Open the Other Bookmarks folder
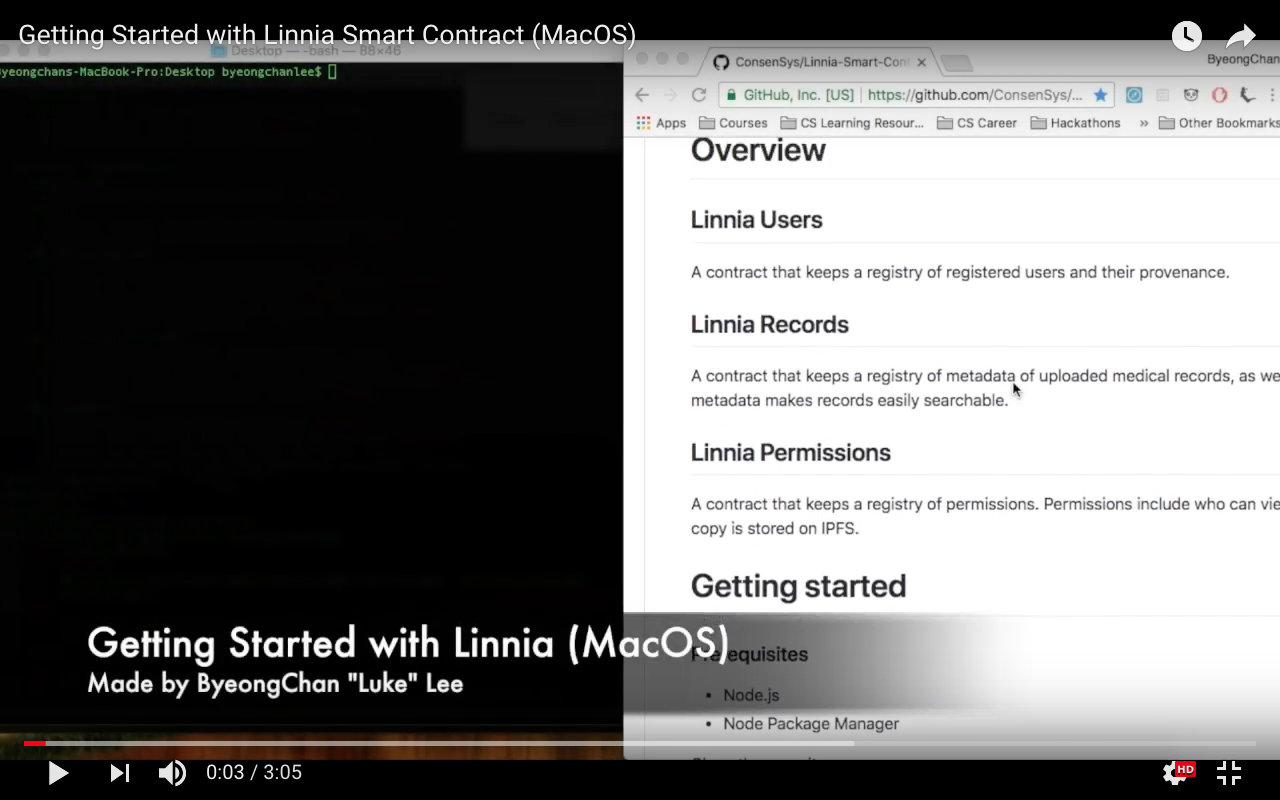Image resolution: width=1280 pixels, height=800 pixels. tap(1219, 123)
